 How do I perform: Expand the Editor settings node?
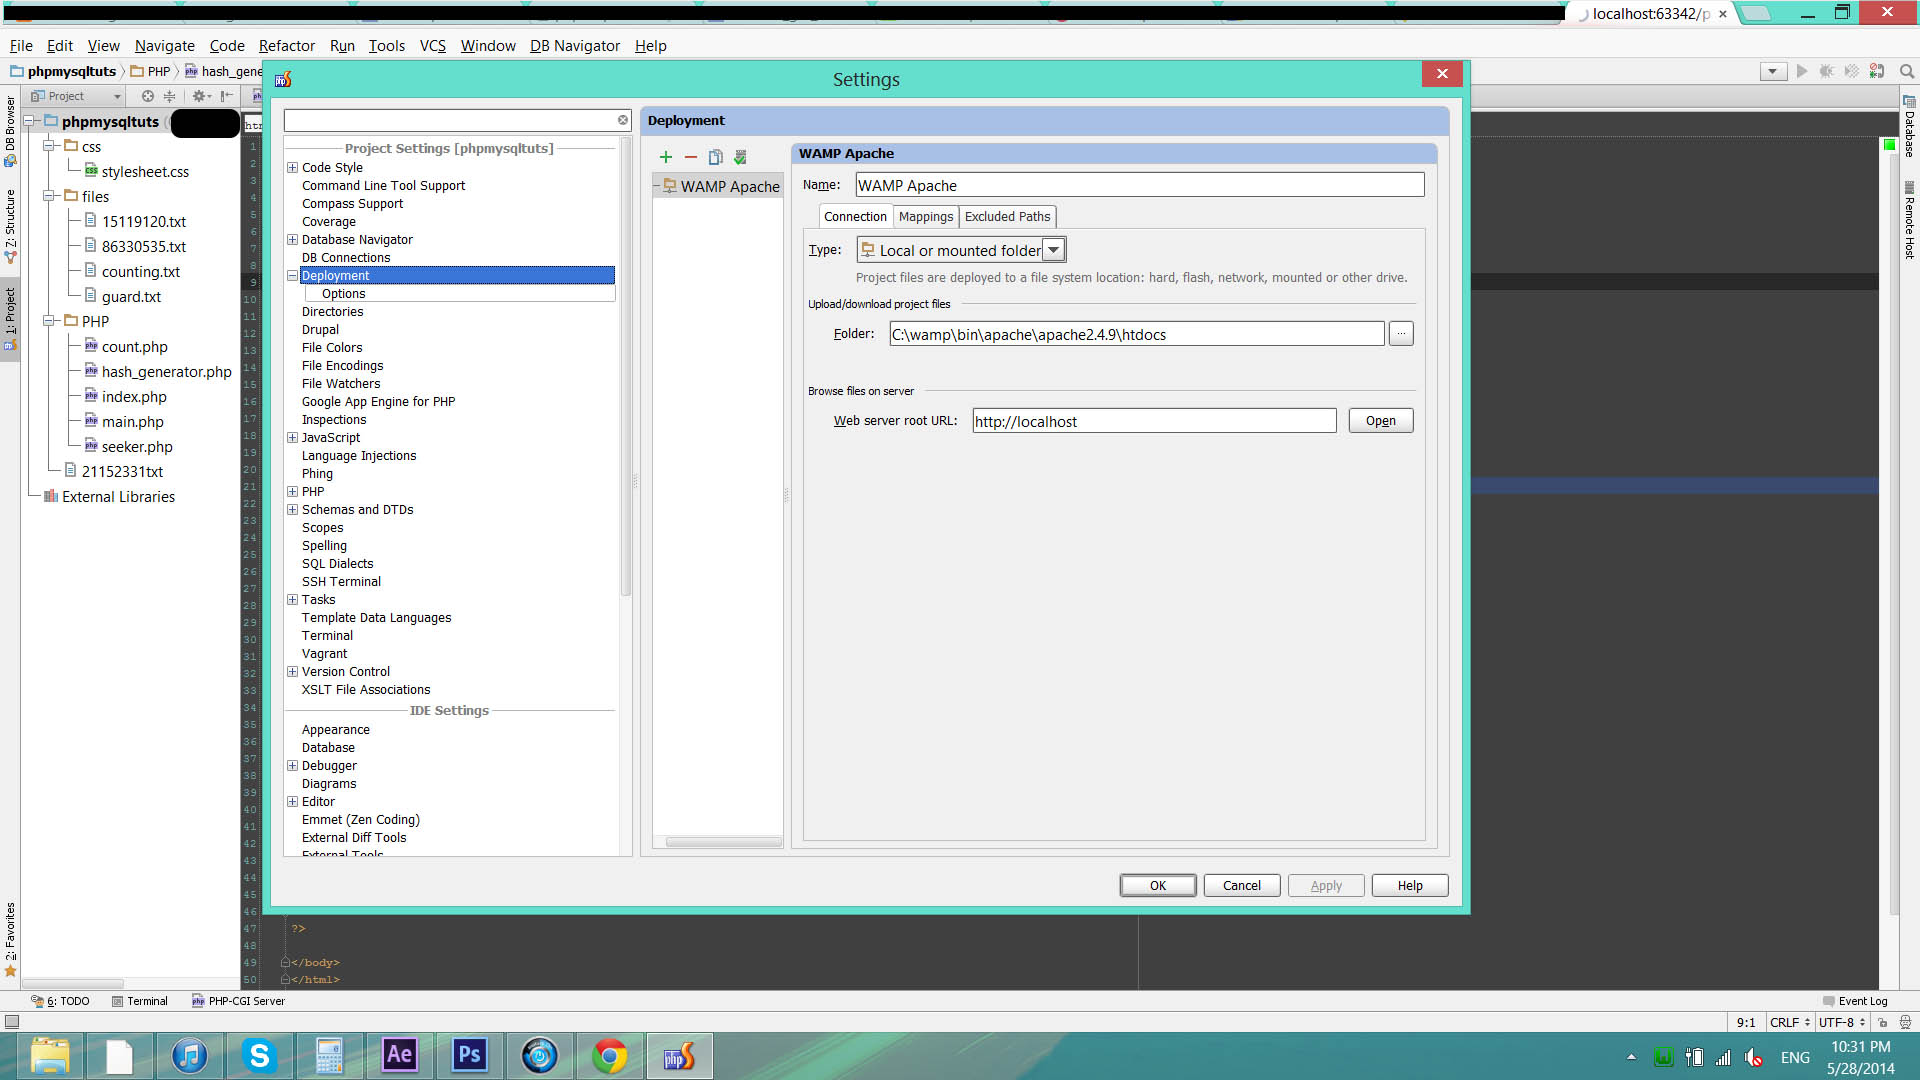[x=292, y=802]
